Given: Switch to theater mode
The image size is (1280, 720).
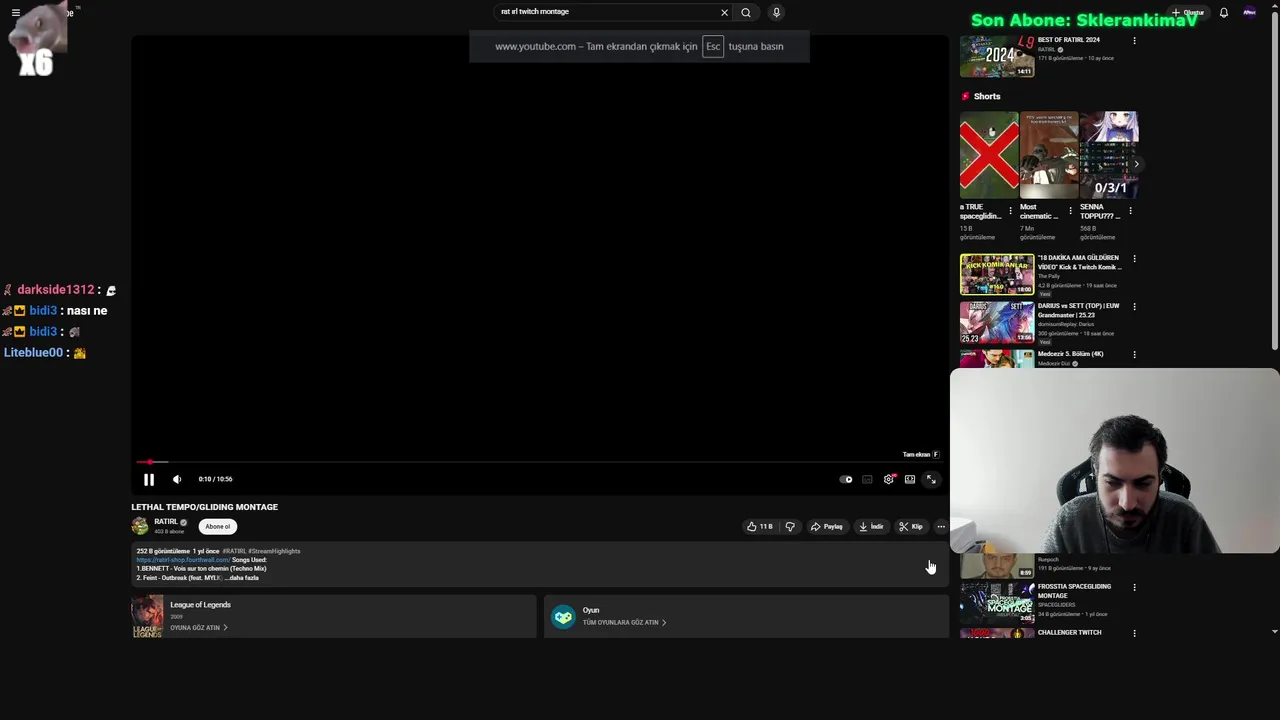Looking at the screenshot, I should pos(910,479).
